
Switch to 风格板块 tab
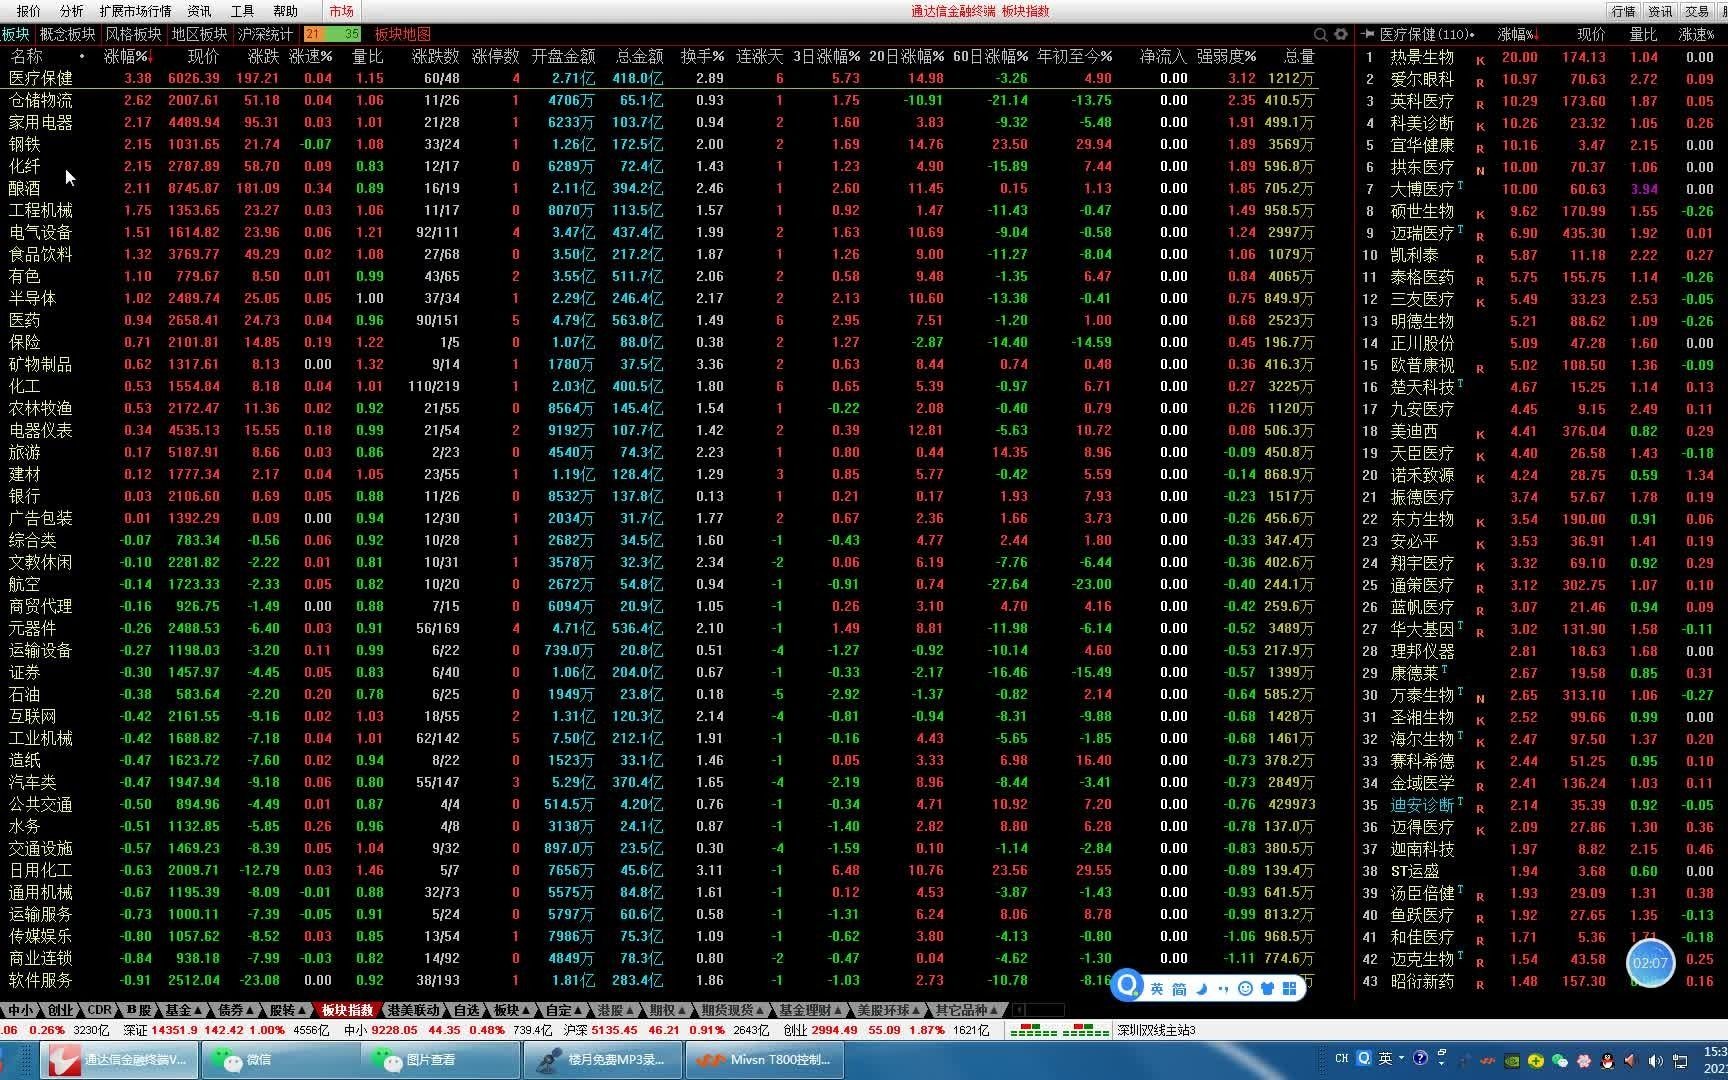click(x=133, y=34)
